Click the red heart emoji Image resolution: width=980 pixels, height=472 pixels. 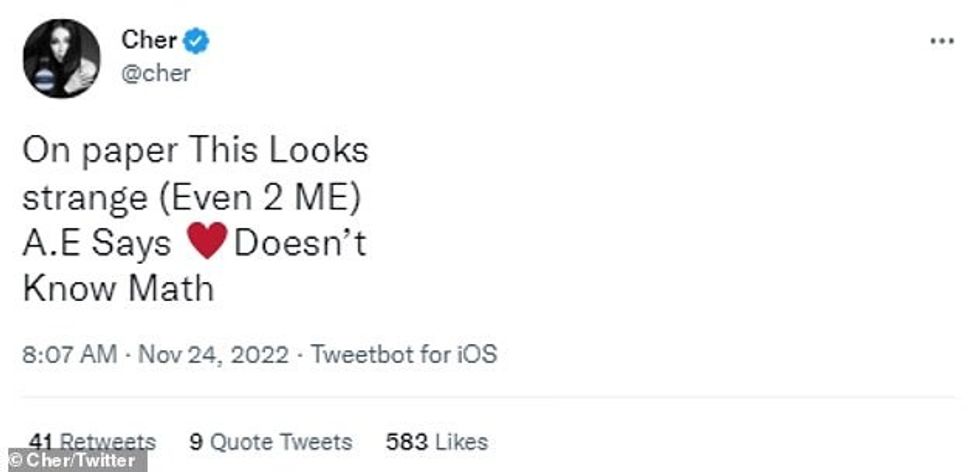click(207, 243)
